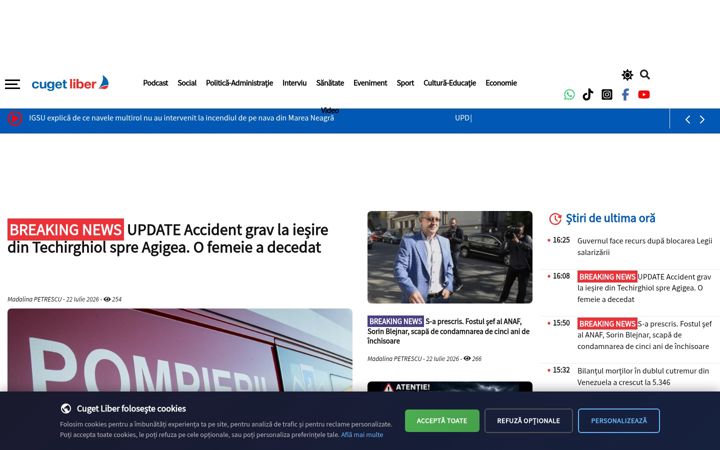This screenshot has width=720, height=450.
Task: Open the Politică-Administrație section
Action: [239, 83]
